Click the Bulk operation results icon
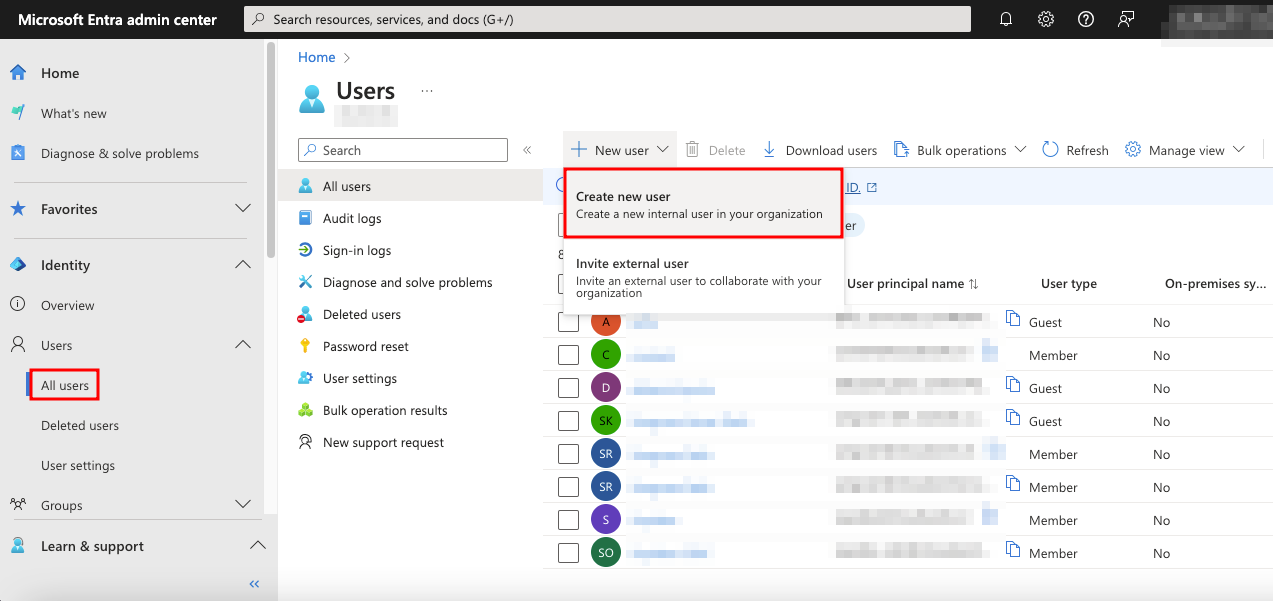This screenshot has width=1273, height=601. [x=306, y=410]
